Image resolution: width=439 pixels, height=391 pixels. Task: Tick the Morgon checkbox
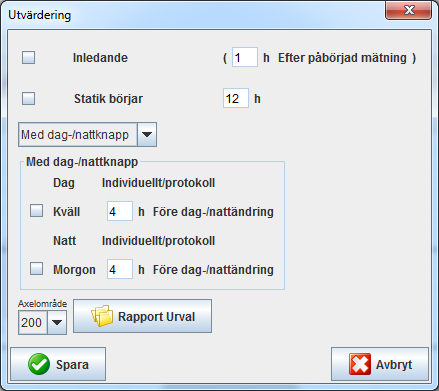coord(36,268)
